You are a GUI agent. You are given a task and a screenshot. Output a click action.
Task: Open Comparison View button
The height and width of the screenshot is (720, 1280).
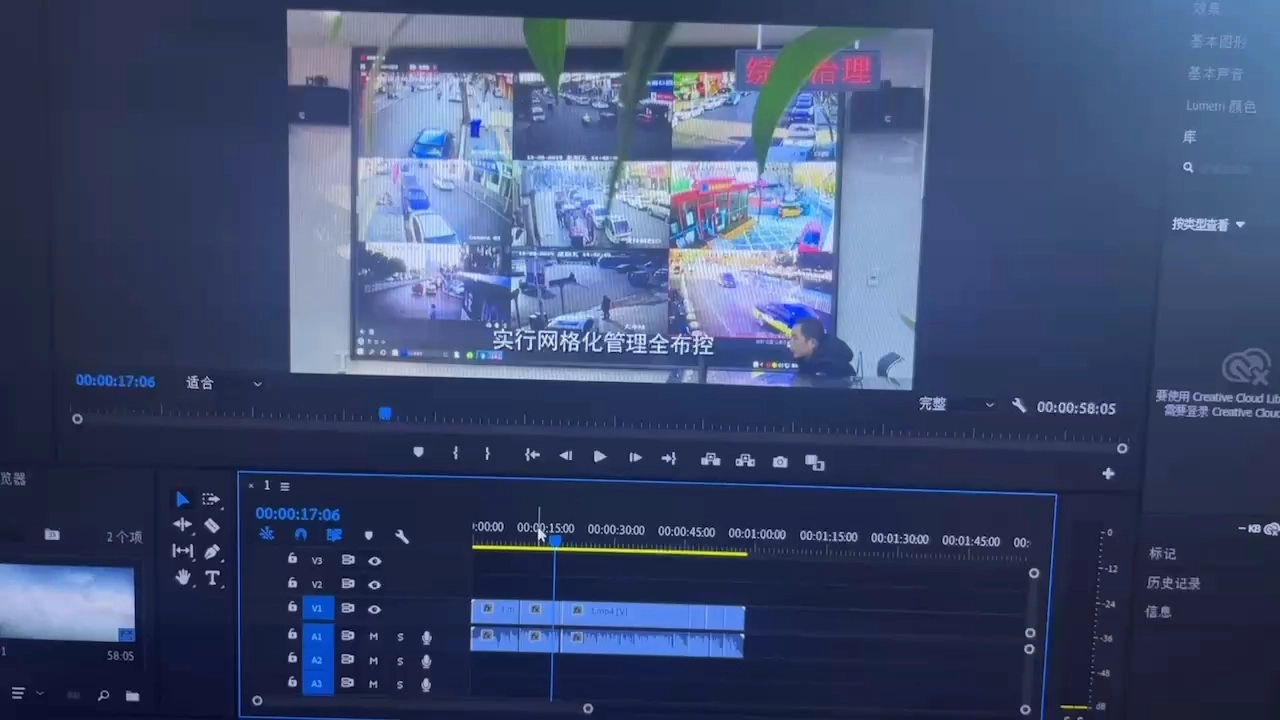[815, 463]
